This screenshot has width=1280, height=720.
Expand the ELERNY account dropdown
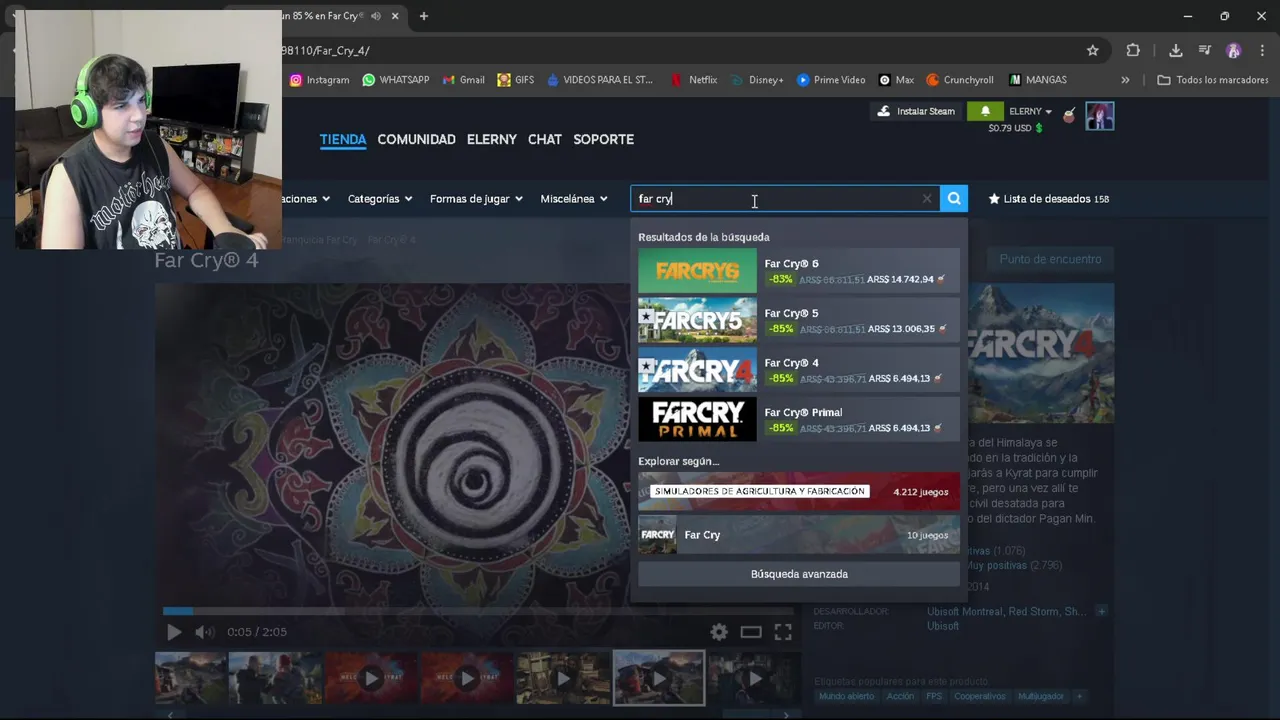coord(1030,111)
